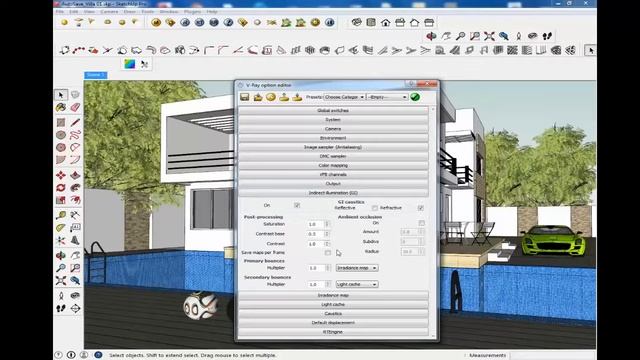Click the first curved-arrow icon in third toolbar row
Image resolution: width=640 pixels, height=360 pixels.
pyautogui.click(x=64, y=50)
